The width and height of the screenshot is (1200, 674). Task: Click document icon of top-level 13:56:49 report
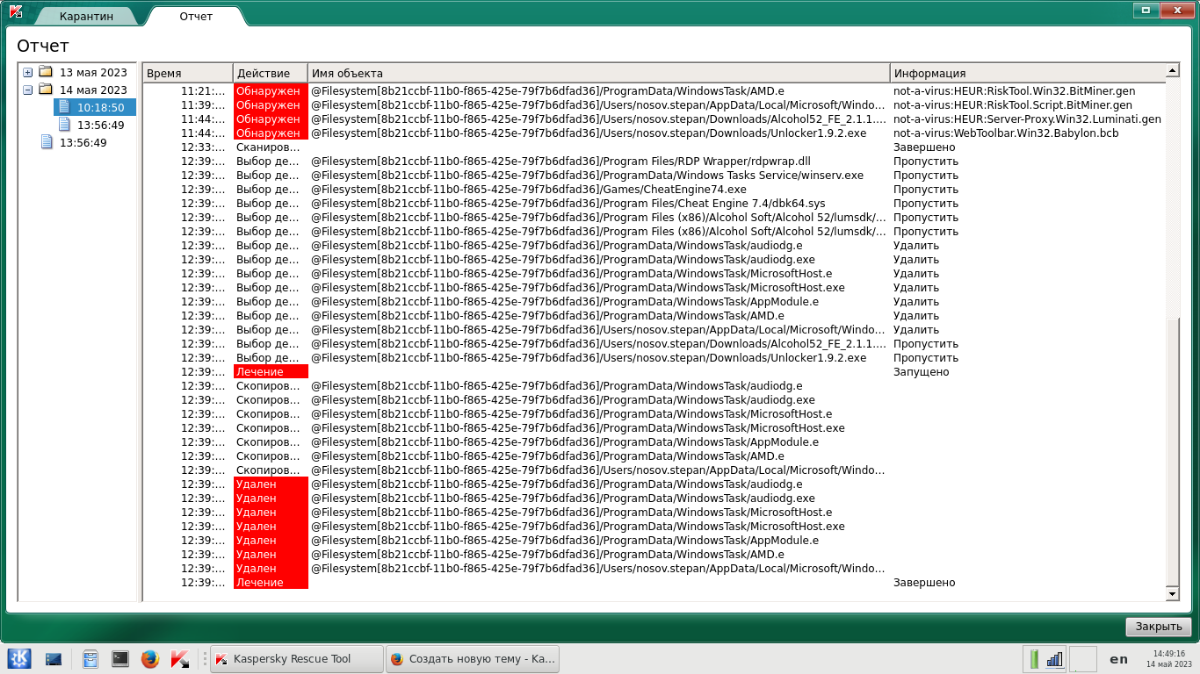click(x=46, y=142)
